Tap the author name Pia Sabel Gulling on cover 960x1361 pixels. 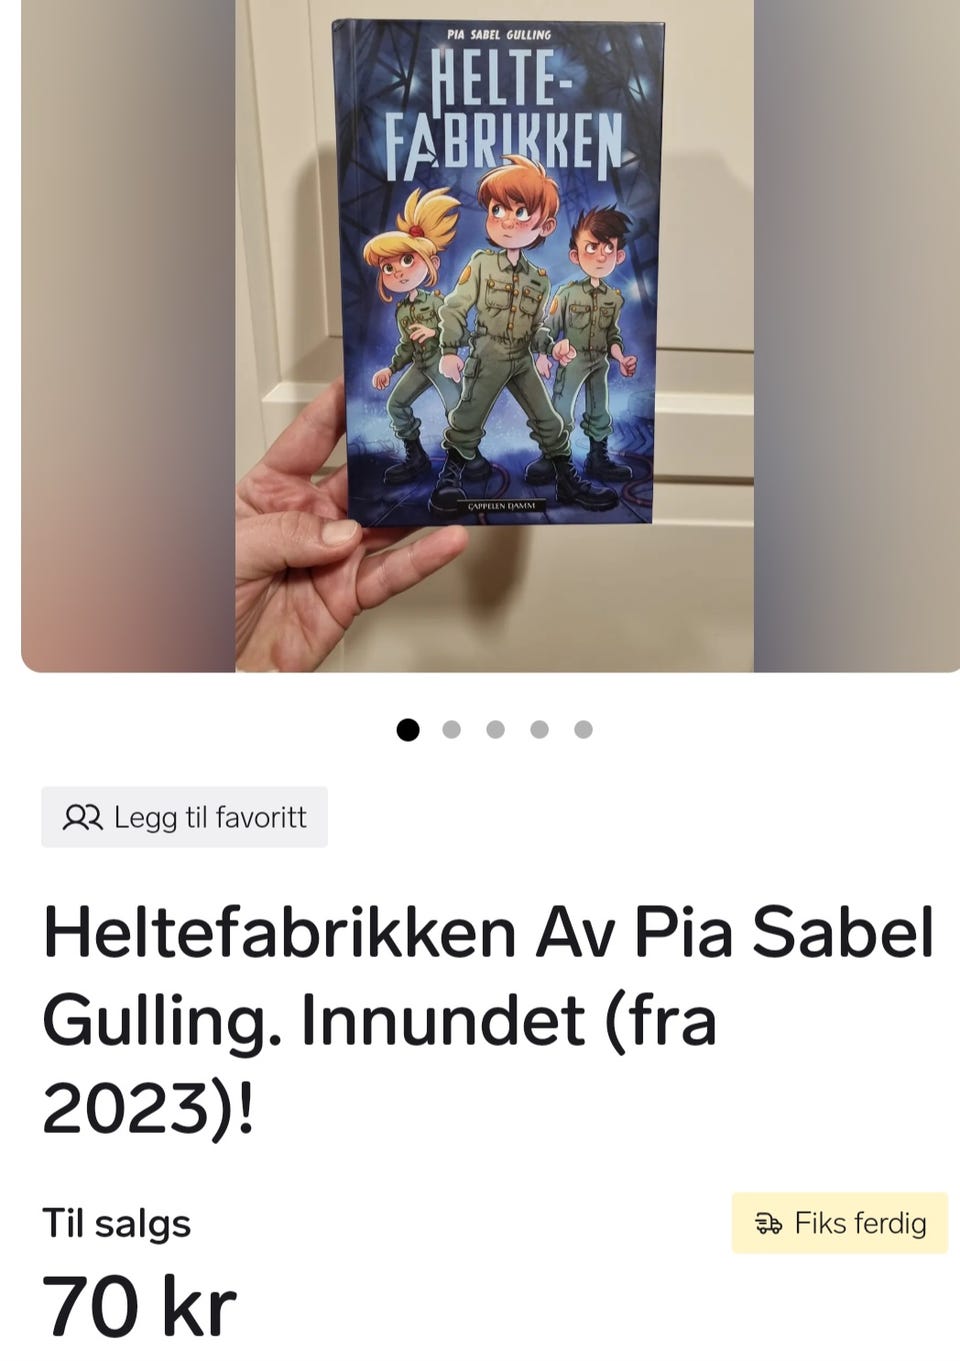pyautogui.click(x=499, y=35)
